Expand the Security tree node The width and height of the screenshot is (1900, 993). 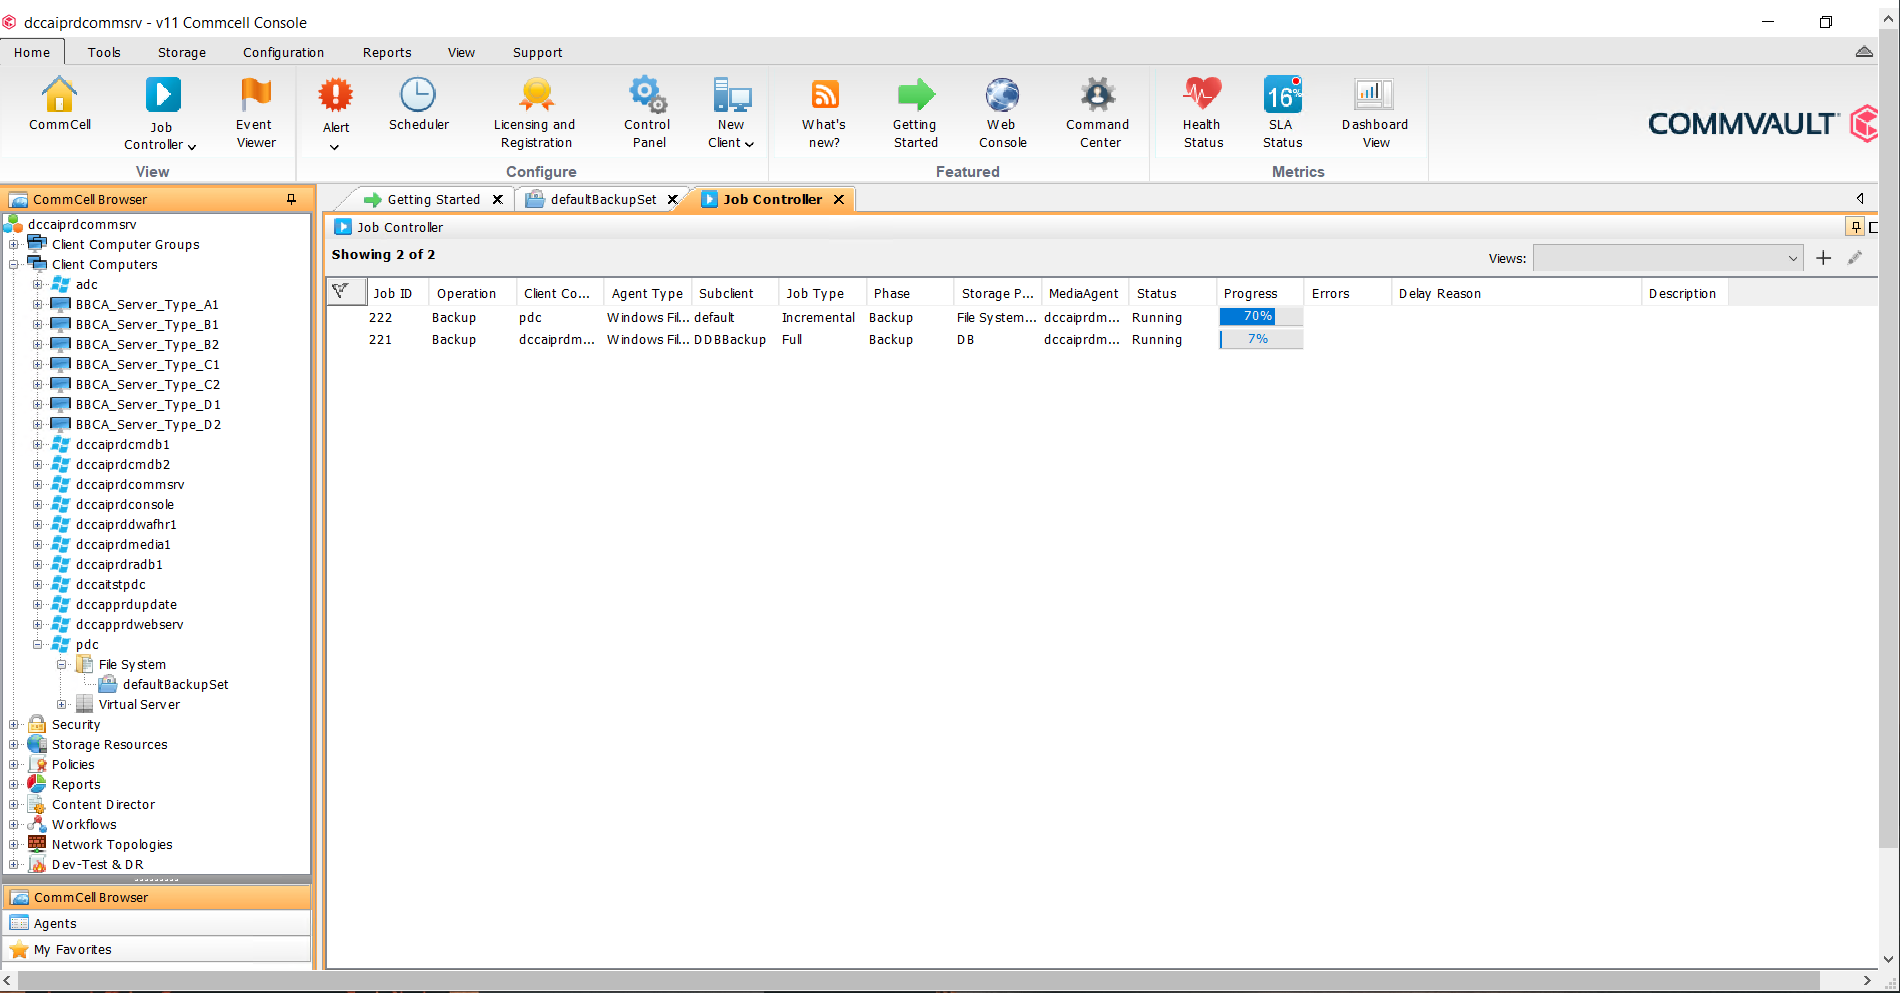(x=14, y=724)
